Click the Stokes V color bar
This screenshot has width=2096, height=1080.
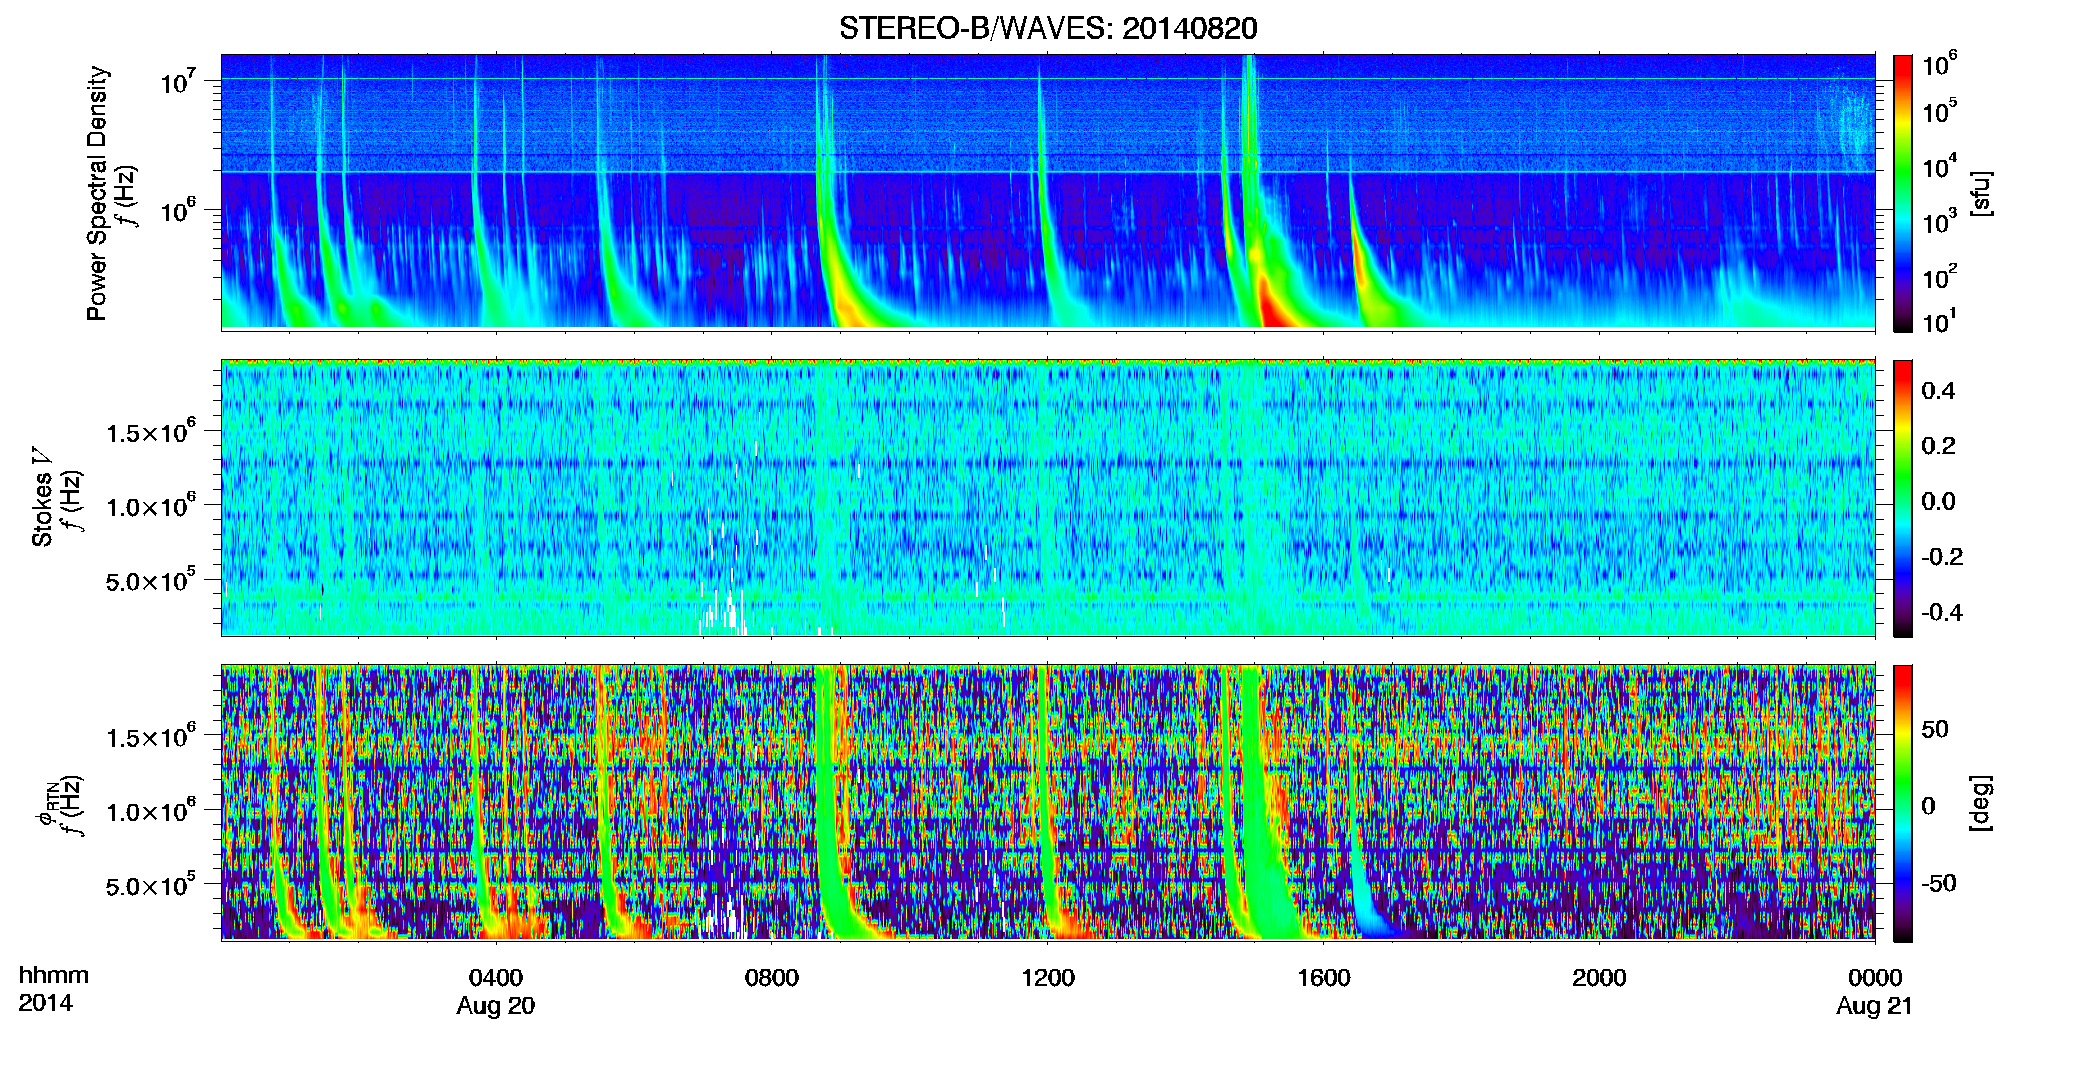pos(1902,498)
